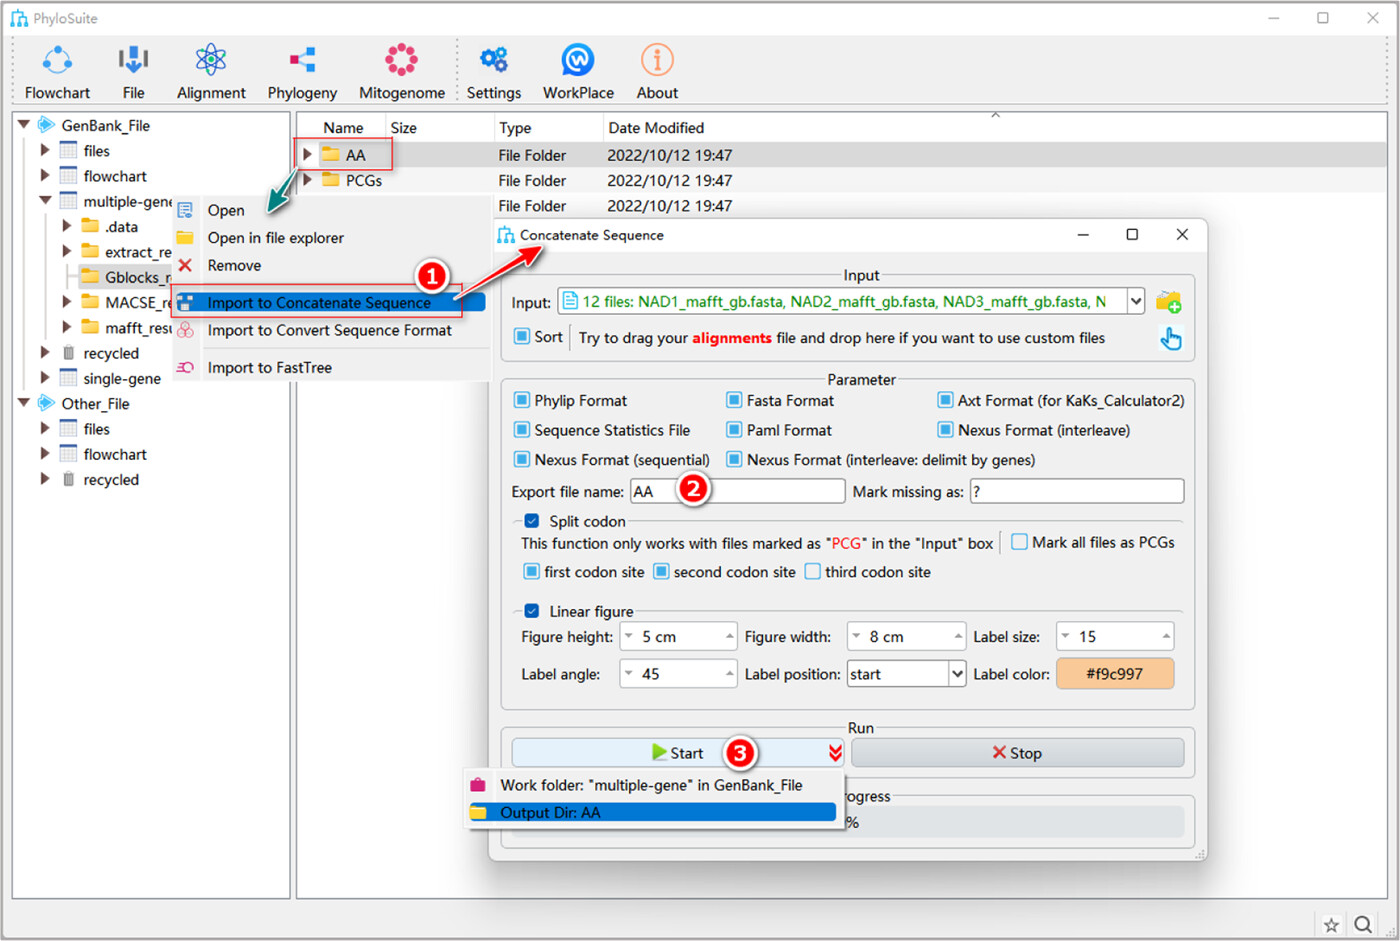Click the recycled bin icon under GenBank_File
The height and width of the screenshot is (941, 1400).
coord(68,353)
